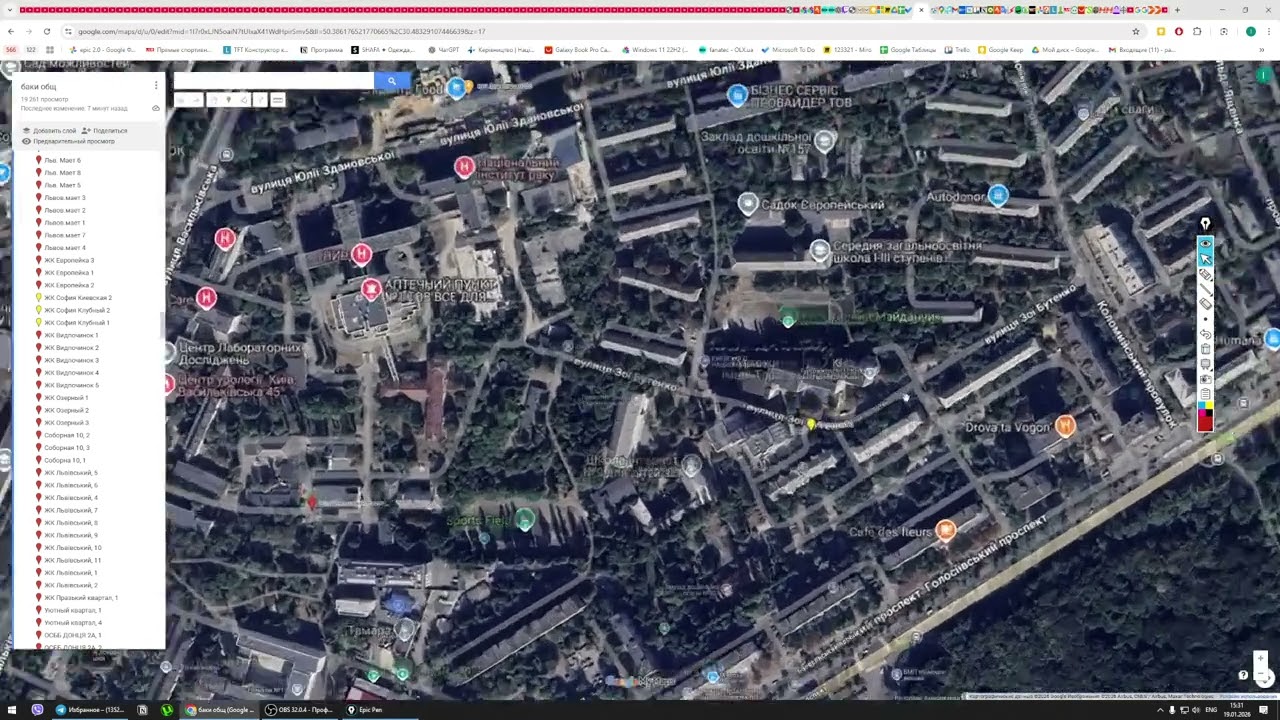Click the sidebar list scrollbar
1280x720 pixels.
[162, 324]
